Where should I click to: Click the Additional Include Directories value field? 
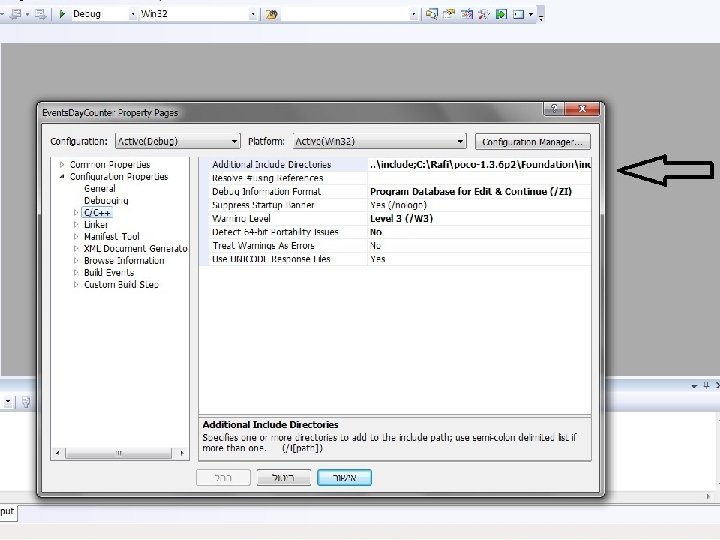point(480,164)
